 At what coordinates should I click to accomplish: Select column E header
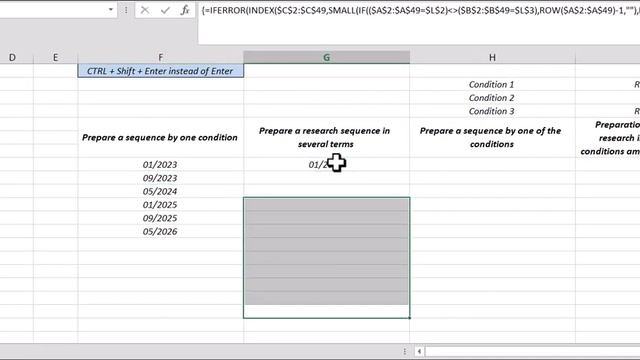56,58
